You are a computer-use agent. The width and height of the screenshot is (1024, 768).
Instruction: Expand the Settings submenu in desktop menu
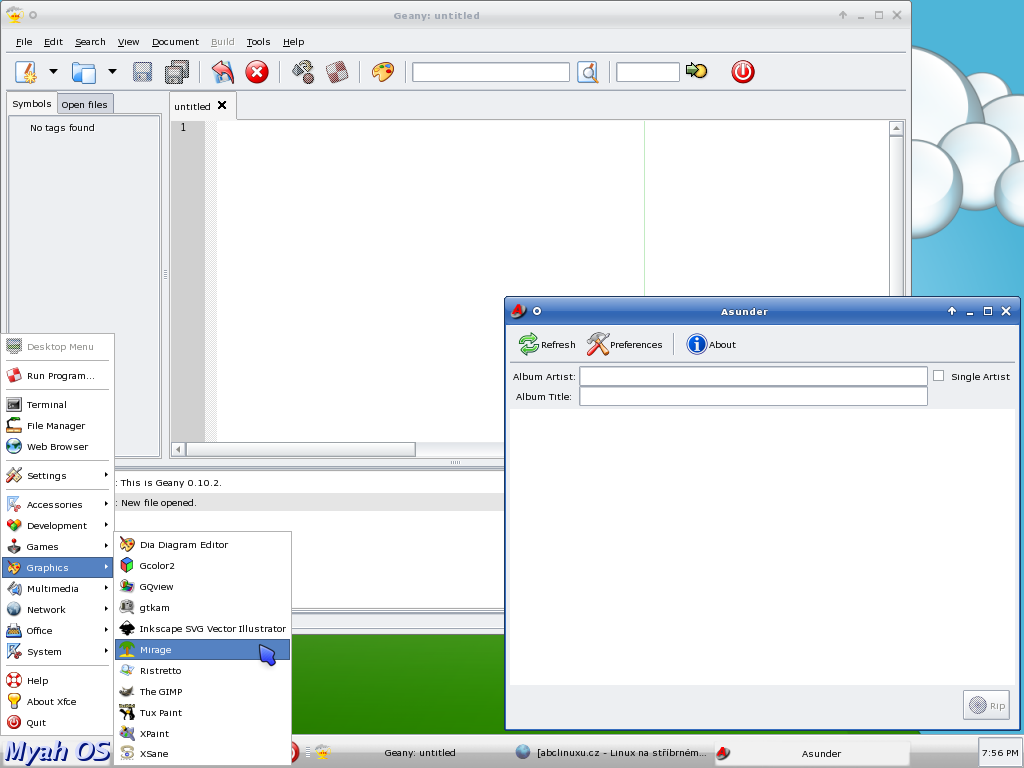(57, 475)
